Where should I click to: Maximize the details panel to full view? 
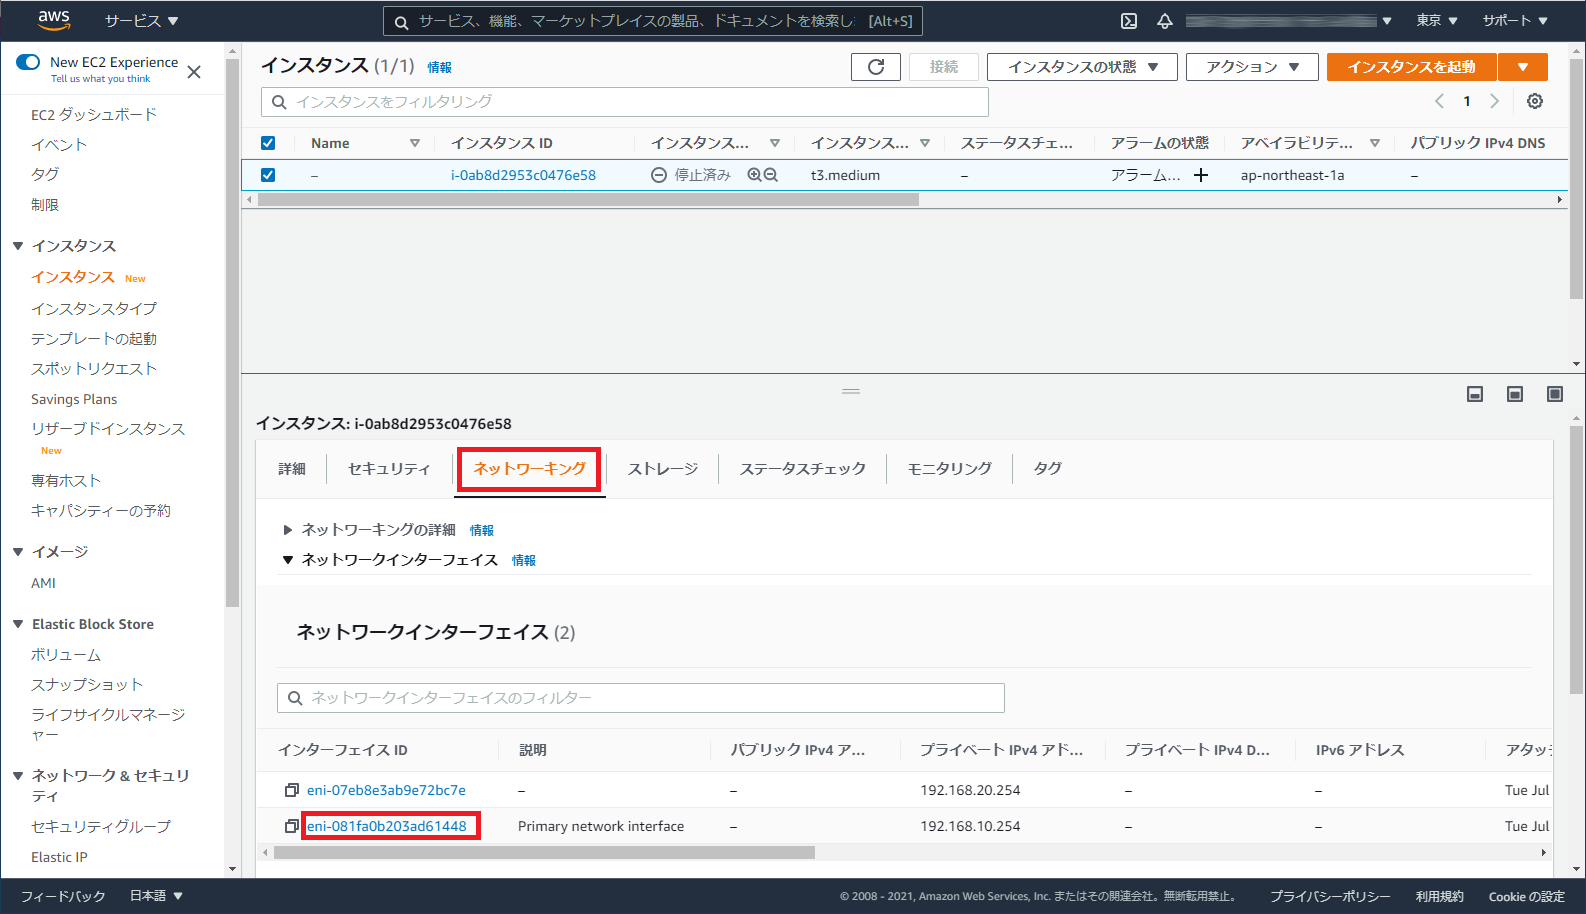point(1555,394)
